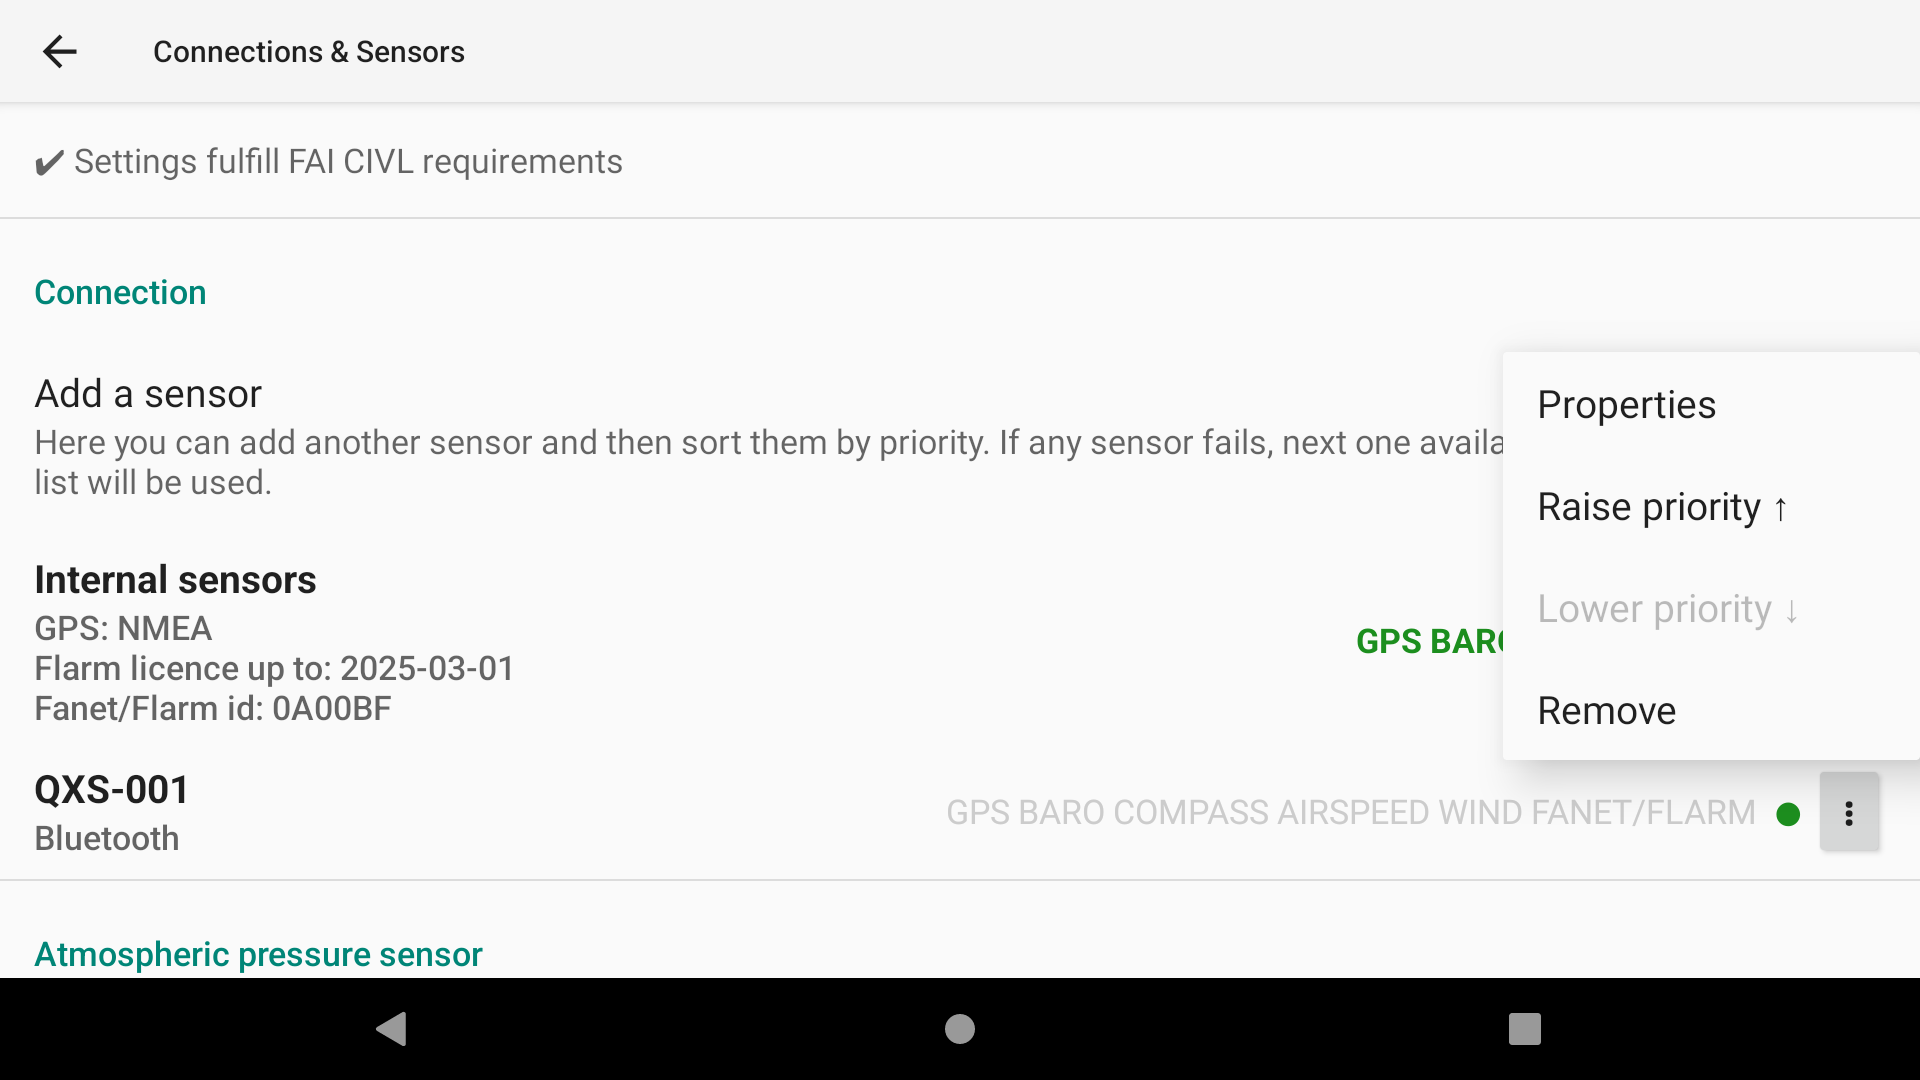
Task: Choose Raise priority in the menu
Action: tap(1711, 507)
